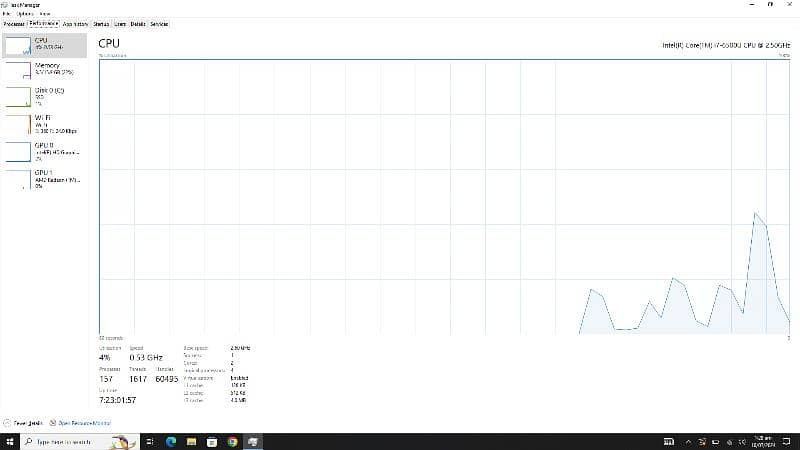
Task: Go to the Details tab
Action: tap(138, 23)
